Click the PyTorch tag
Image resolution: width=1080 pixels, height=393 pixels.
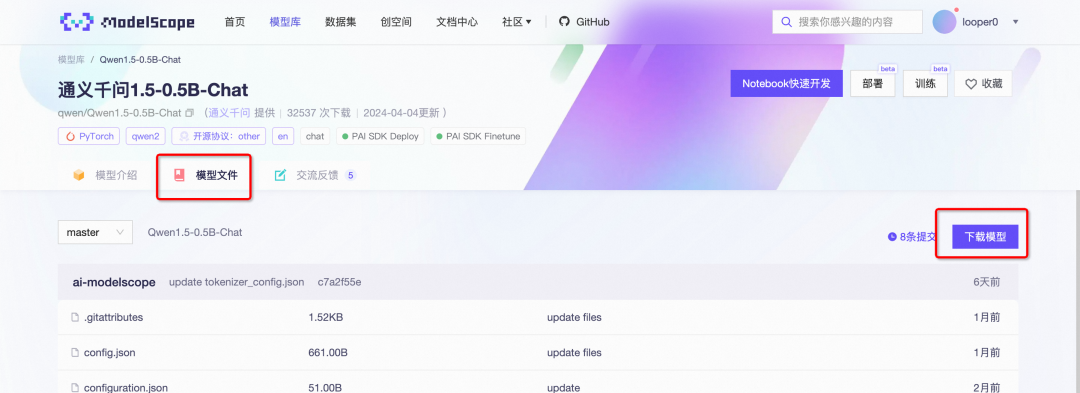(x=90, y=136)
